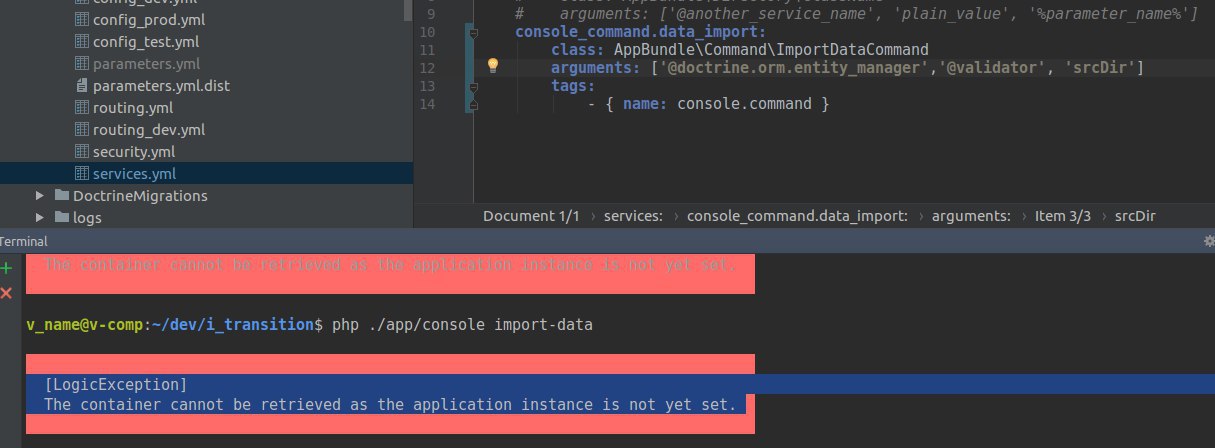Close the terminal session with red X
The width and height of the screenshot is (1215, 448).
(6, 292)
